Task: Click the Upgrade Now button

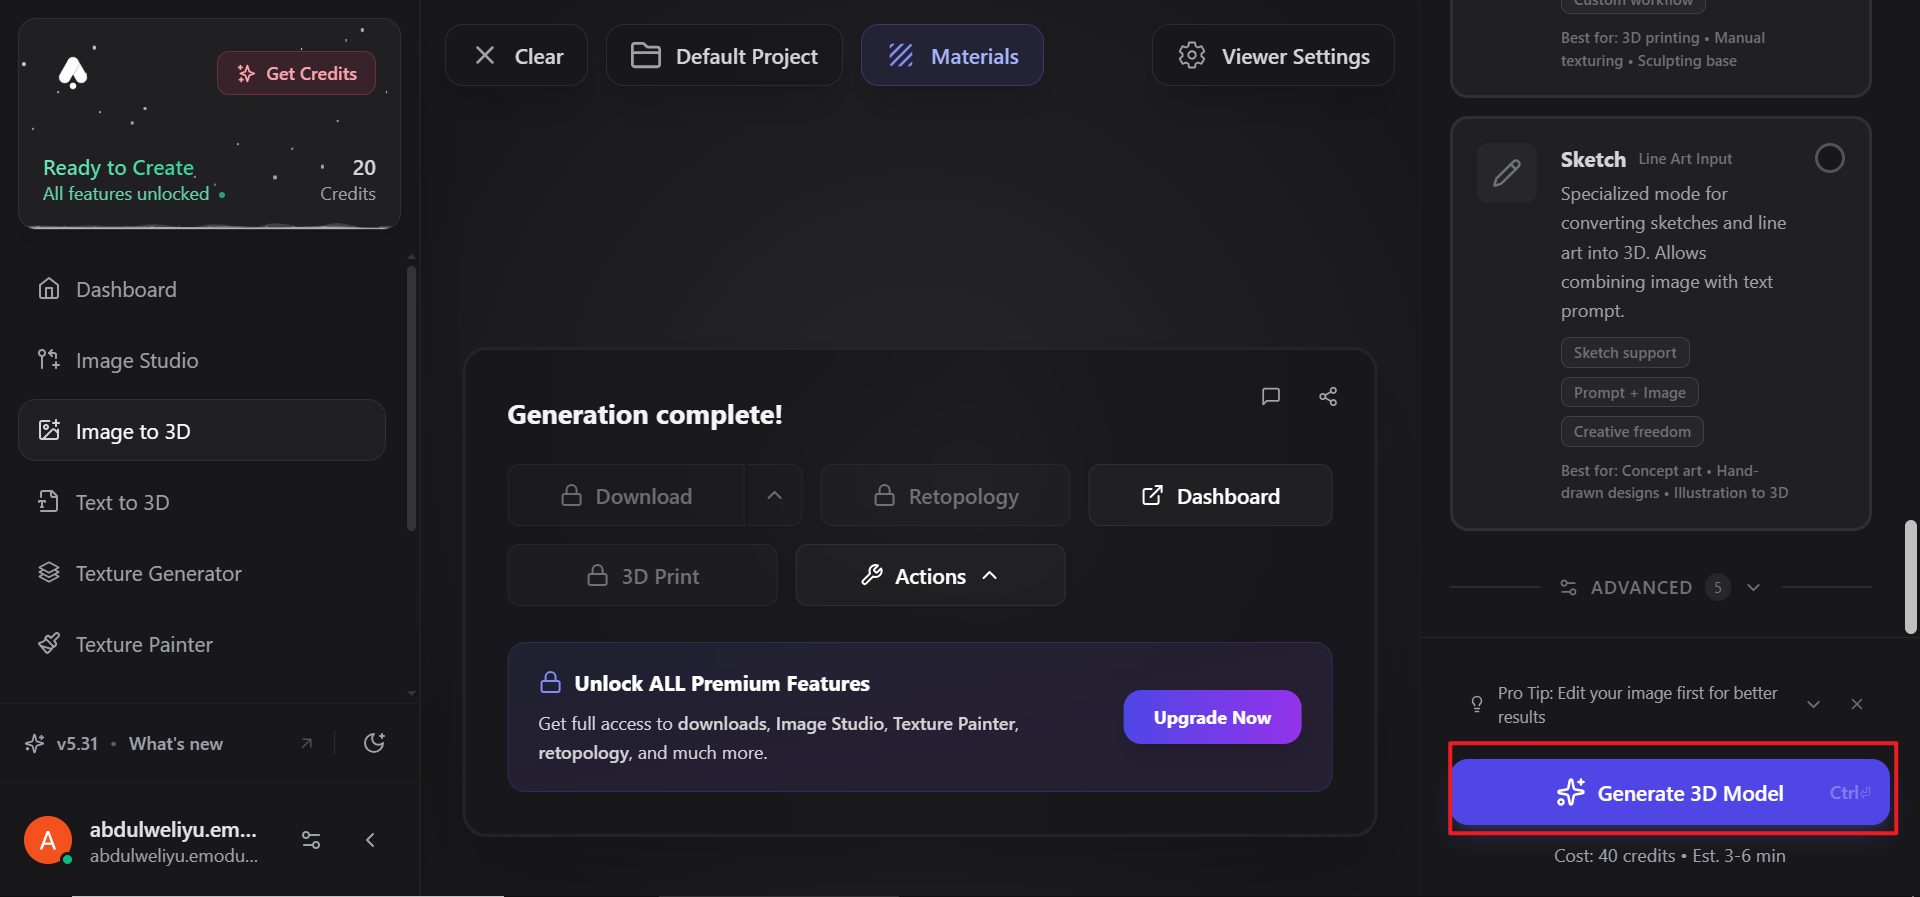Action: (x=1212, y=717)
